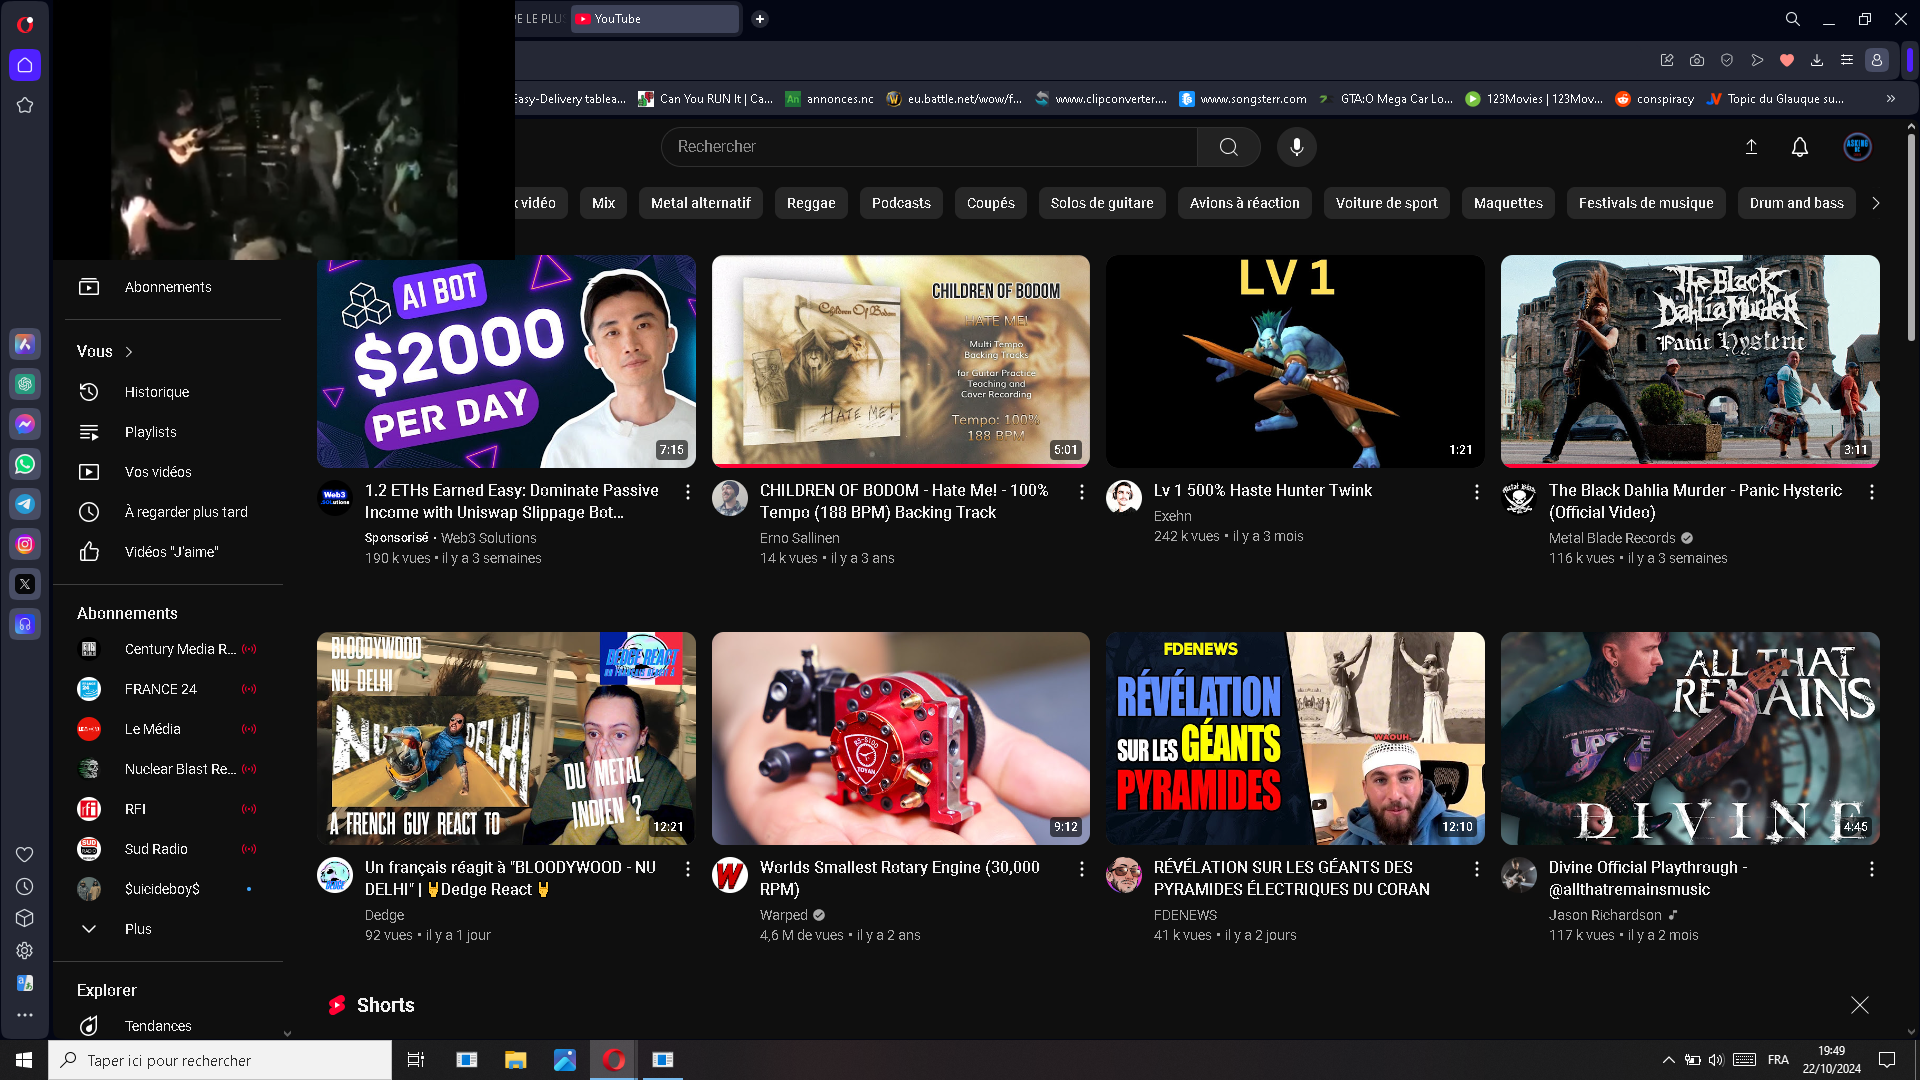Open the Panic Hysteric video thumbnail
1920x1080 pixels.
click(x=1690, y=361)
